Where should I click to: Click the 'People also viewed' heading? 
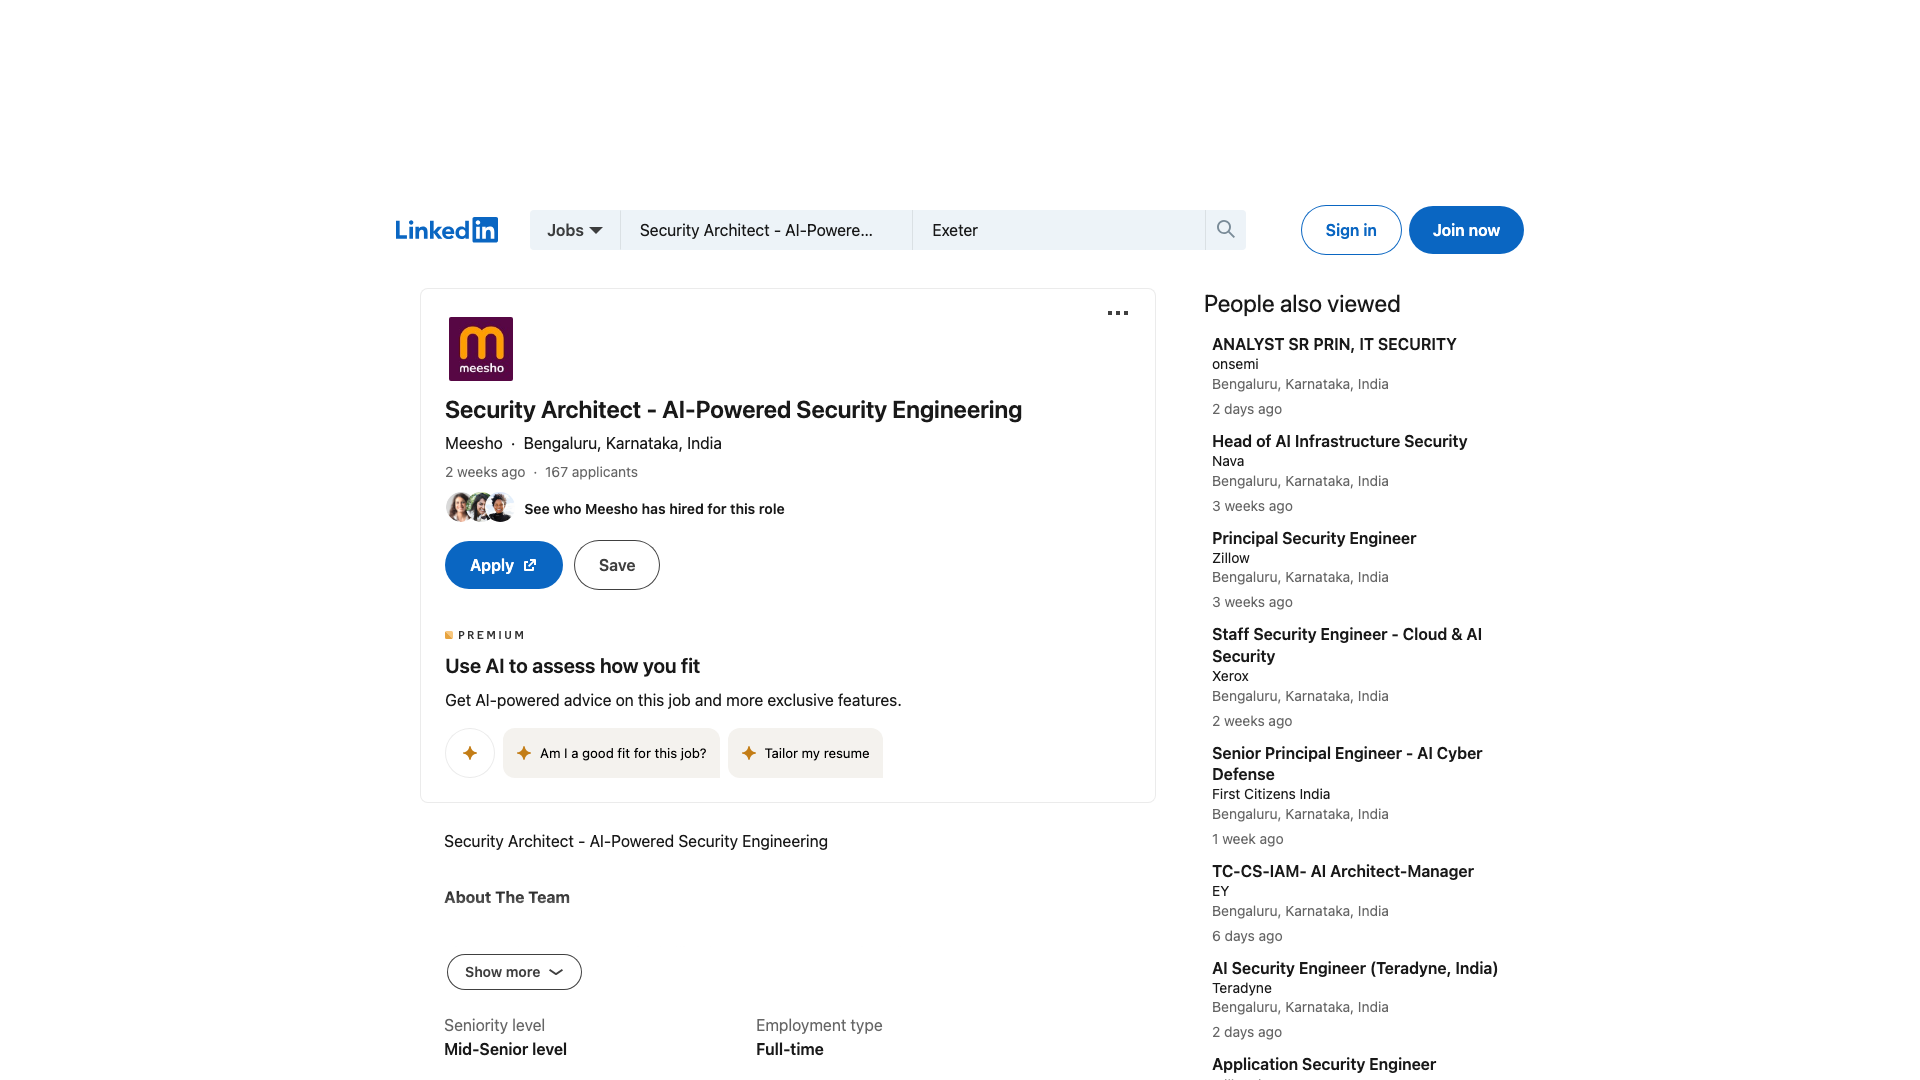[x=1302, y=304]
